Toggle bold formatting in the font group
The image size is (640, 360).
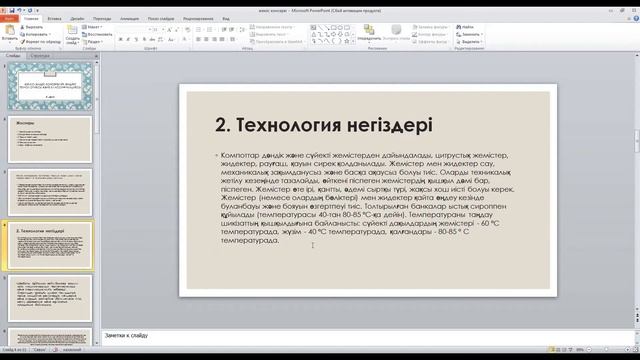[x=120, y=40]
